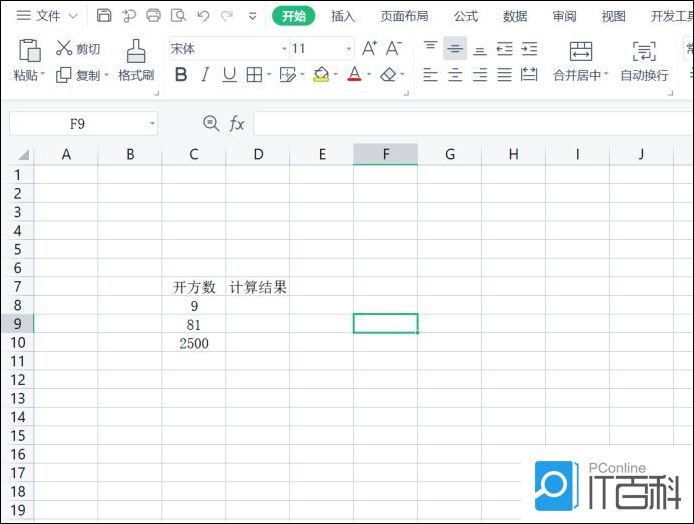
Task: Expand the Copy options arrow
Action: 106,75
